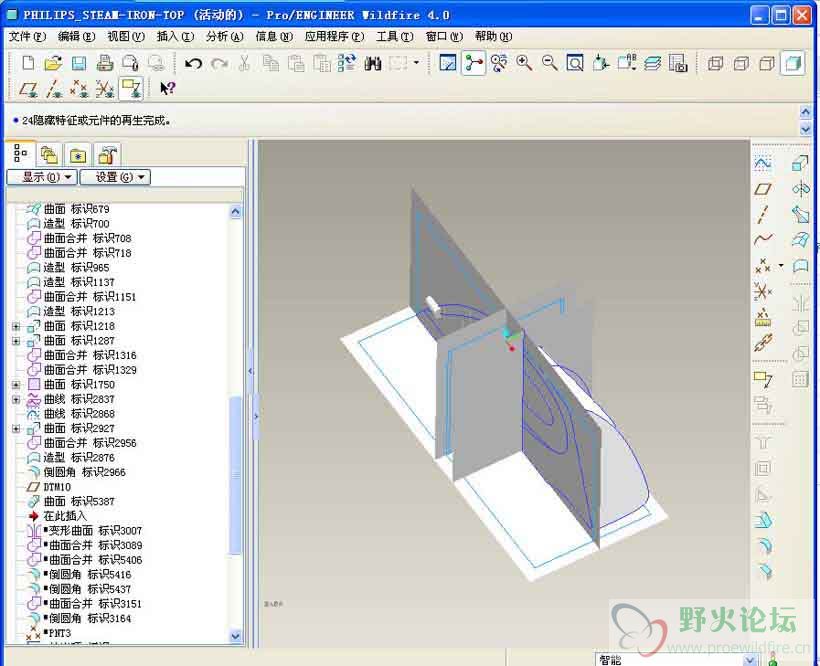This screenshot has width=820, height=666.
Task: Open the 分析(A) menu
Action: click(225, 37)
